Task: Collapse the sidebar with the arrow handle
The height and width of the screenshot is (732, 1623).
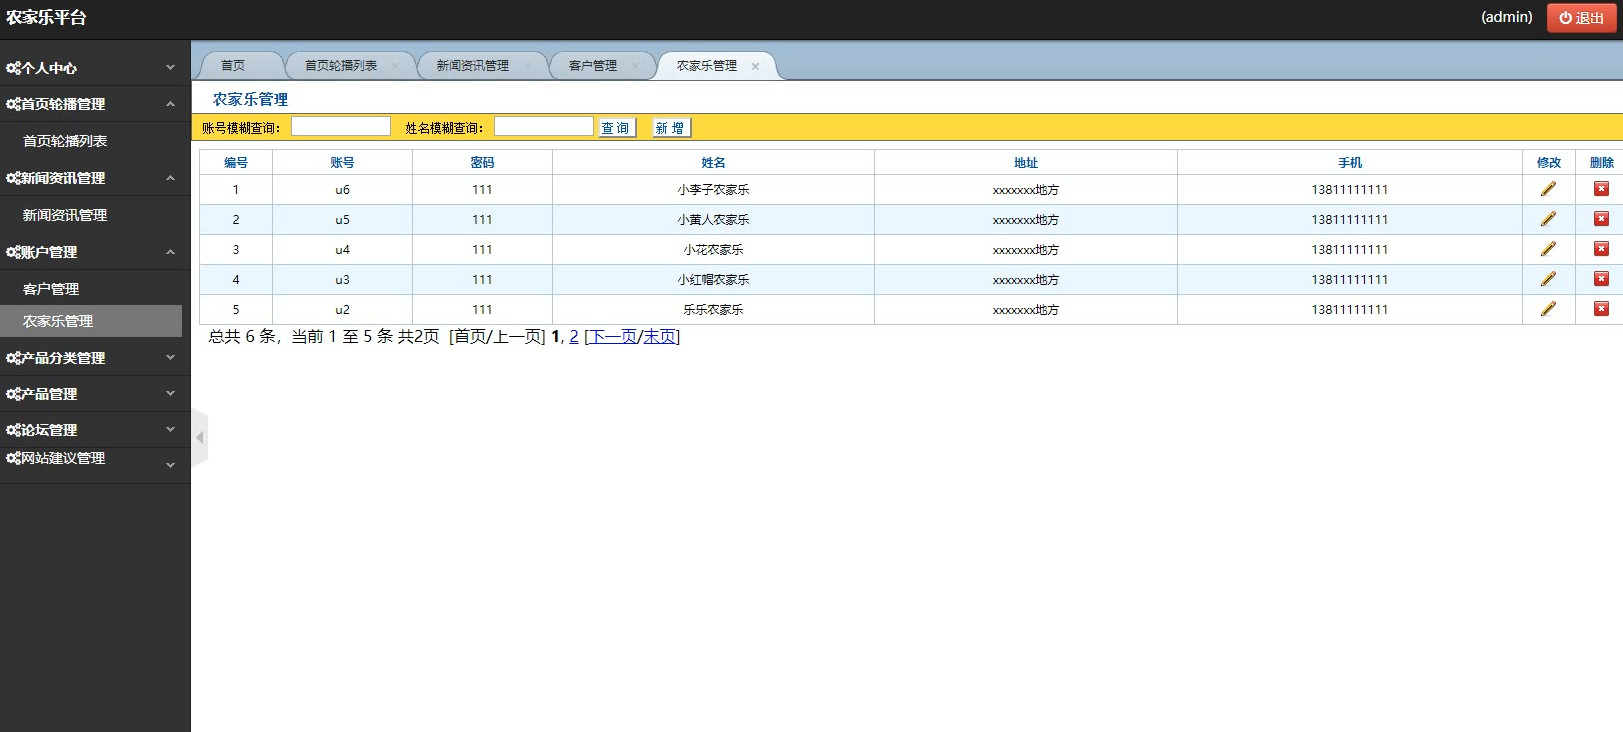Action: click(199, 437)
